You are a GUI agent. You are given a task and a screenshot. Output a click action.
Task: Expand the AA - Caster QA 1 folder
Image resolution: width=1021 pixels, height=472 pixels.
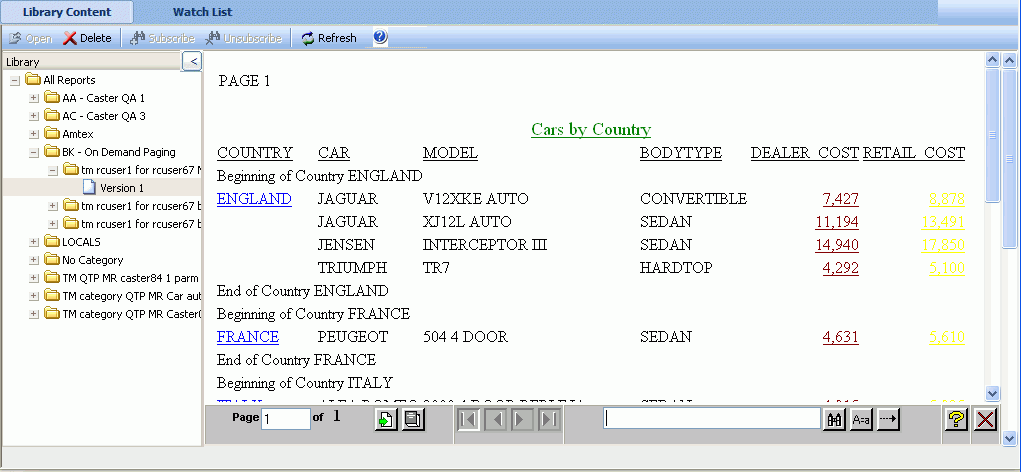(34, 98)
